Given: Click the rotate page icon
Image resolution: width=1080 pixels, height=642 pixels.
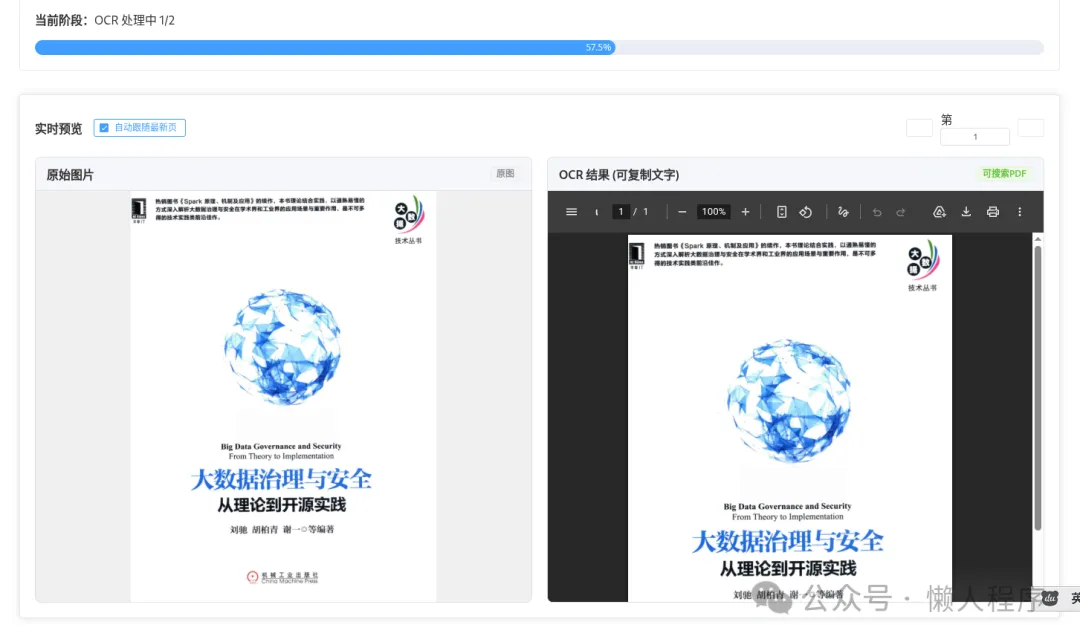Looking at the screenshot, I should [x=807, y=211].
